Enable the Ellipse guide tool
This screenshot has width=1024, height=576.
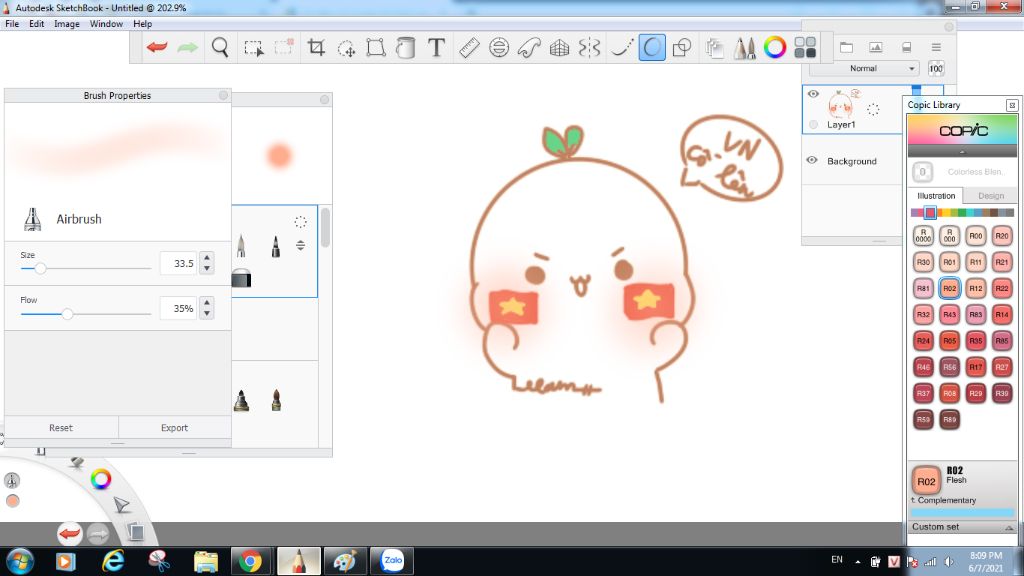[x=499, y=47]
